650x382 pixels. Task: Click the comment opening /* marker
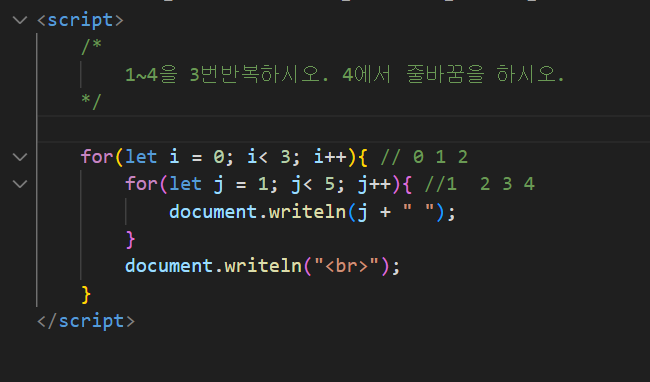91,47
